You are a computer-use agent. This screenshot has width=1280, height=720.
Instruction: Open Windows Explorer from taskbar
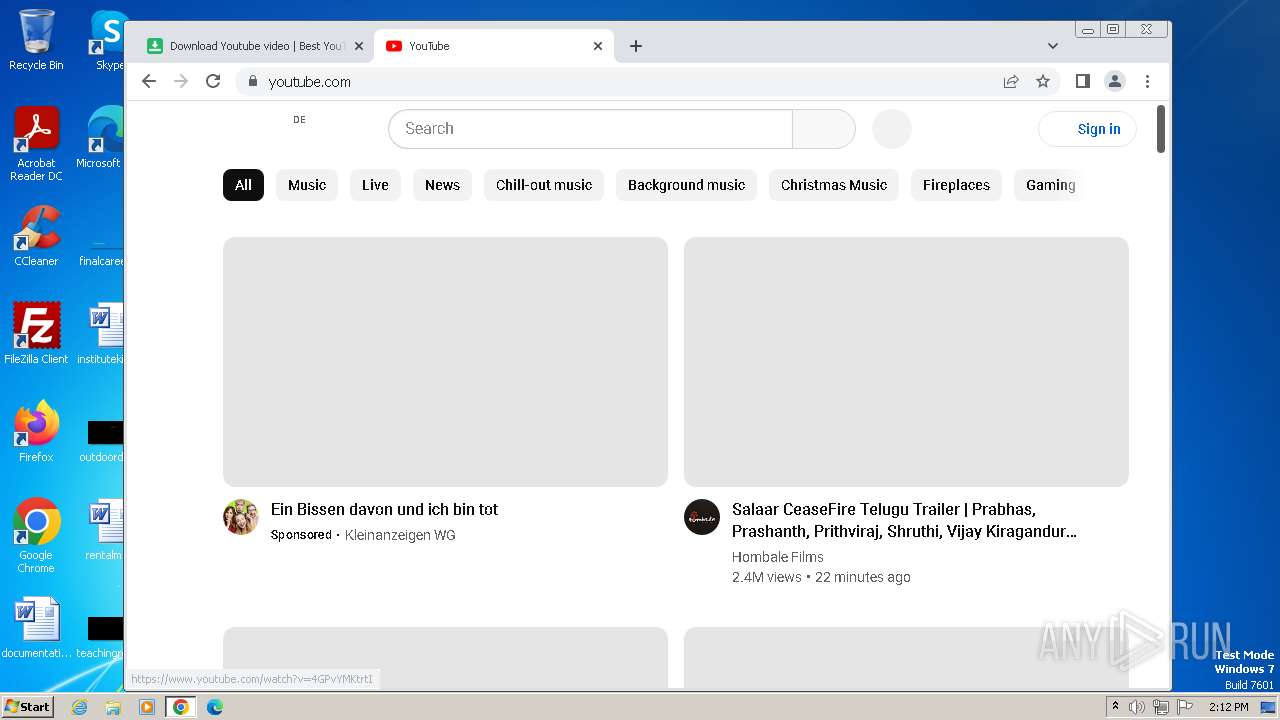(113, 707)
